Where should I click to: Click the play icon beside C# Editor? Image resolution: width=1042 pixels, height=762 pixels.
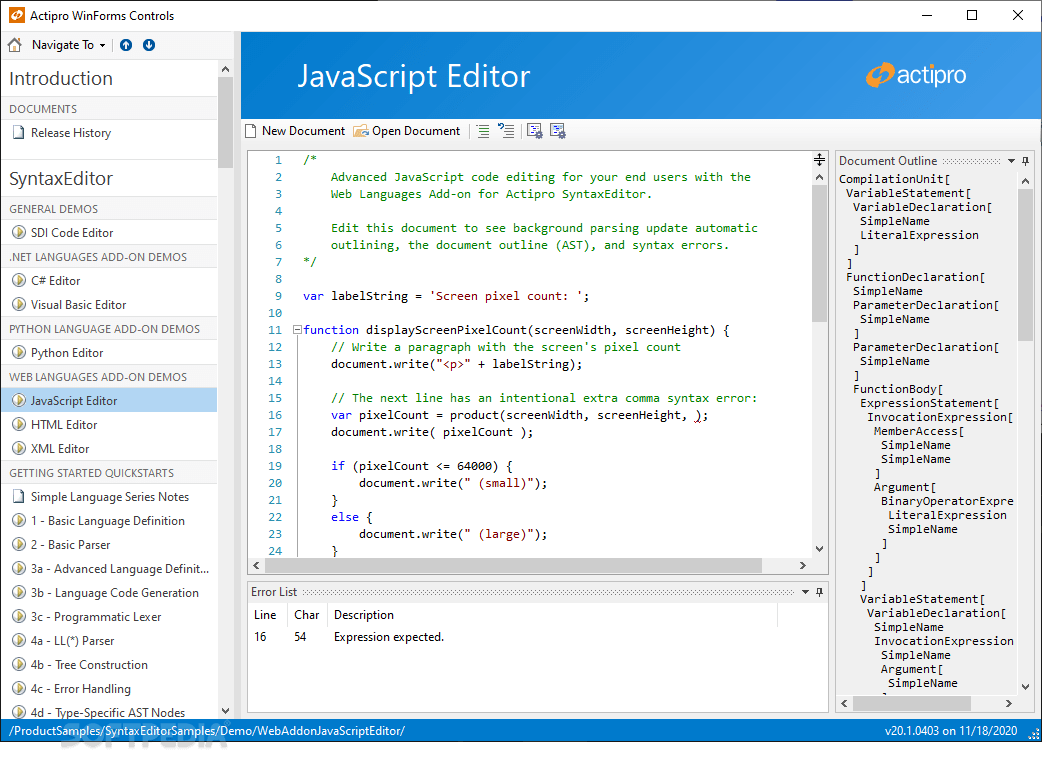click(x=19, y=280)
